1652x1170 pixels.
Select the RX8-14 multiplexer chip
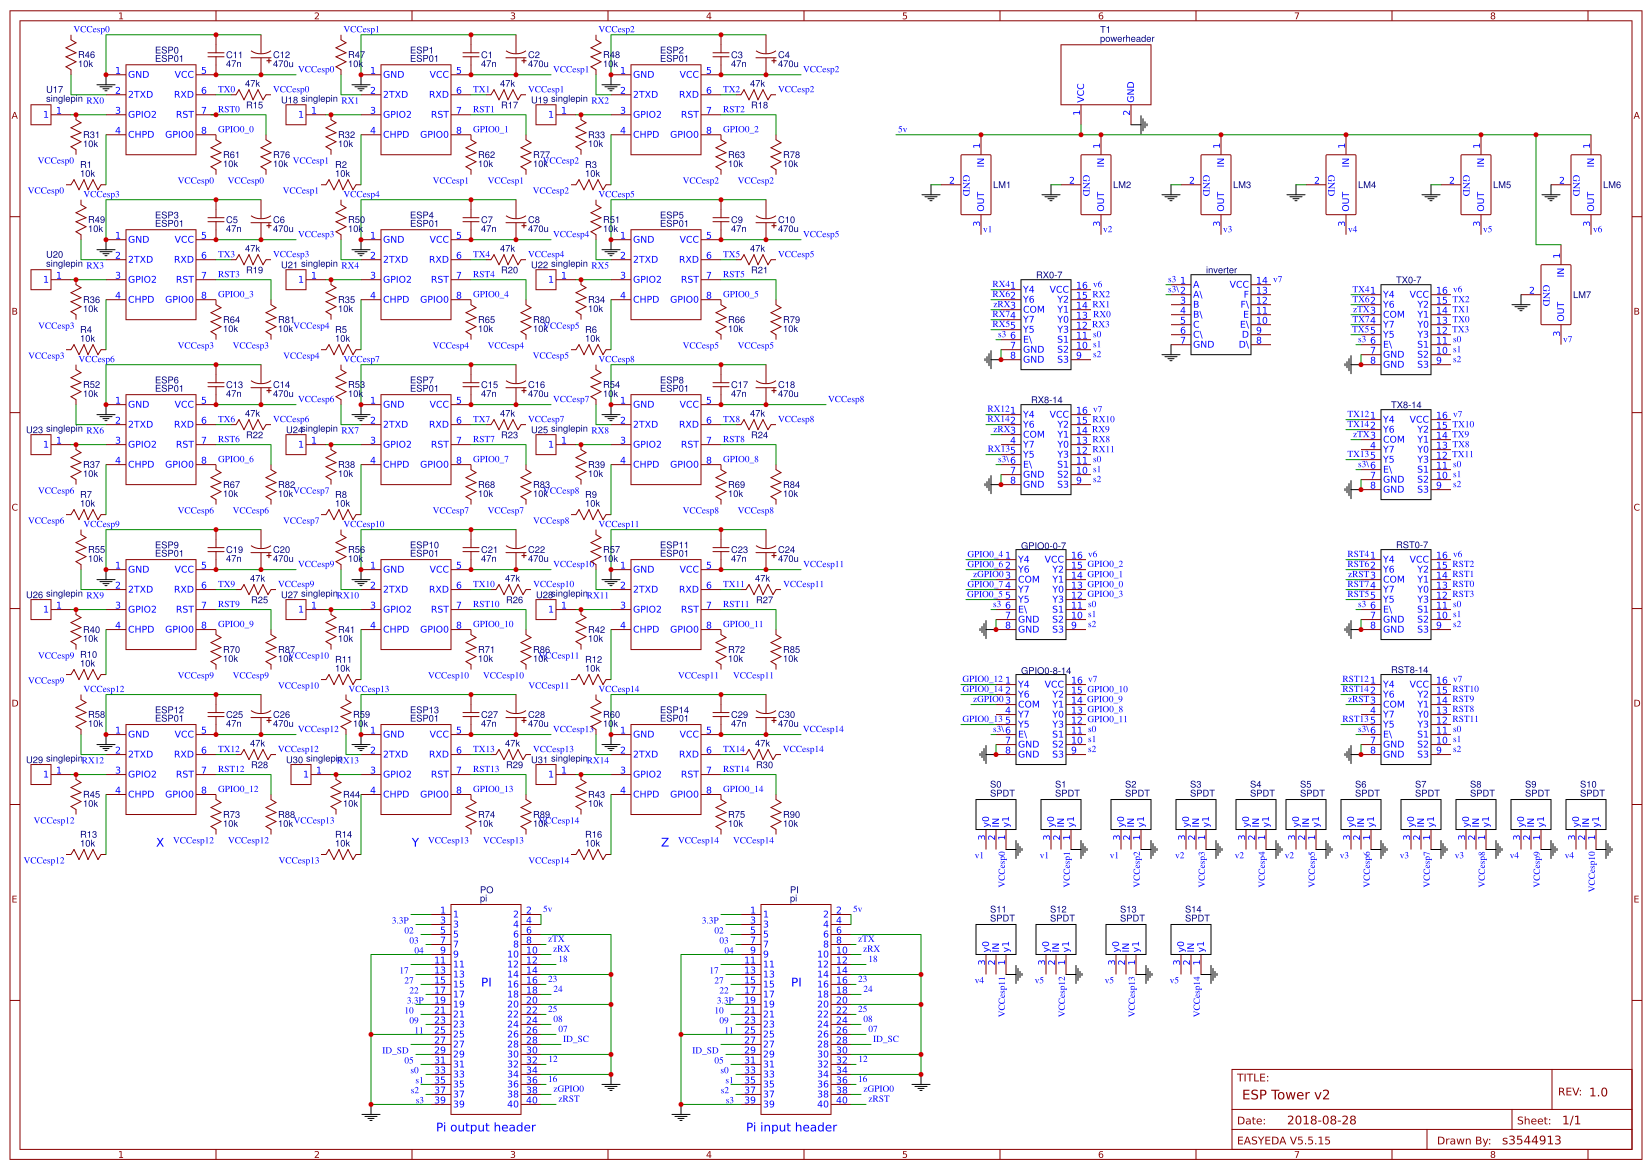pyautogui.click(x=1046, y=450)
